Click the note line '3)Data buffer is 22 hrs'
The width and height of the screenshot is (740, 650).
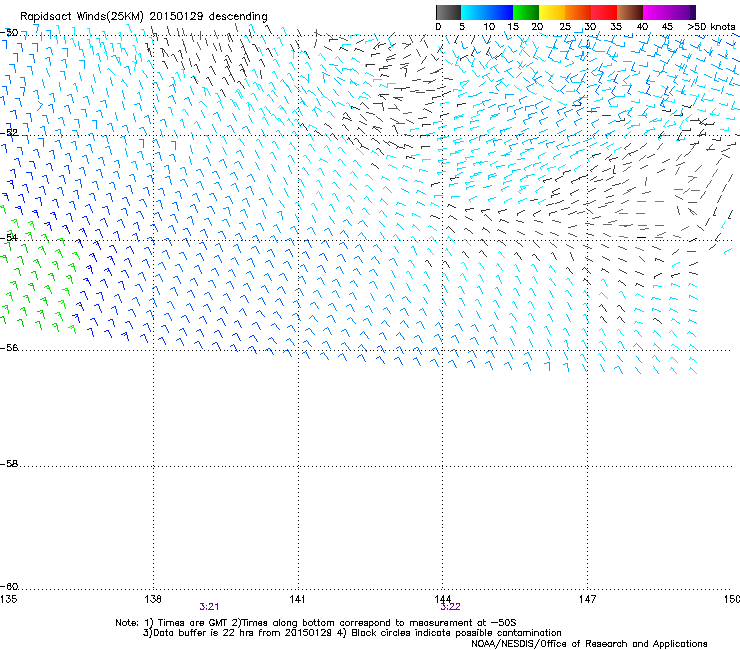352,633
